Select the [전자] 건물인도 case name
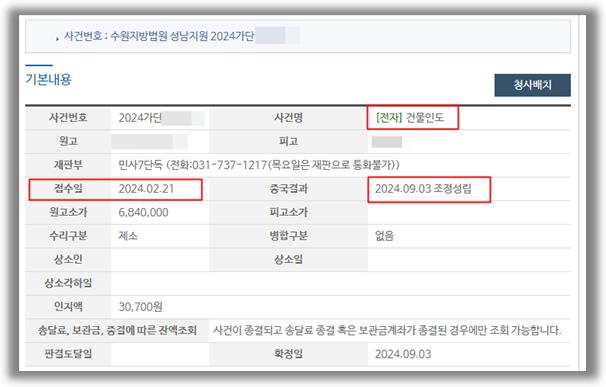This screenshot has width=606, height=387. click(x=410, y=118)
